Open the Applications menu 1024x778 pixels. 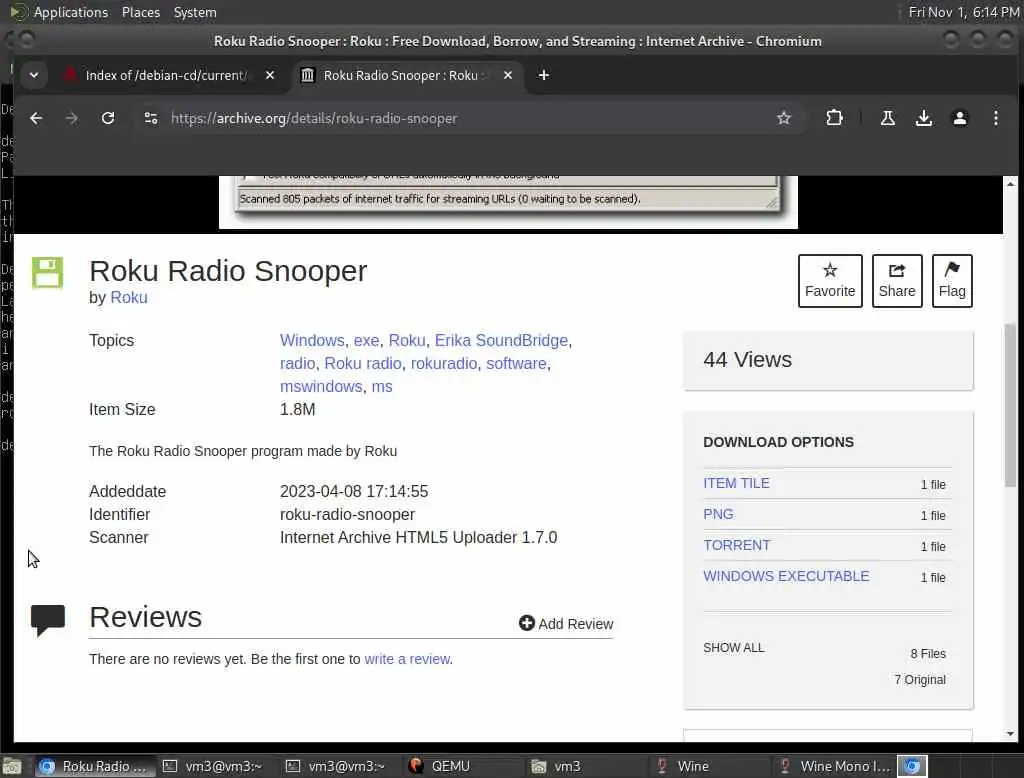(71, 12)
